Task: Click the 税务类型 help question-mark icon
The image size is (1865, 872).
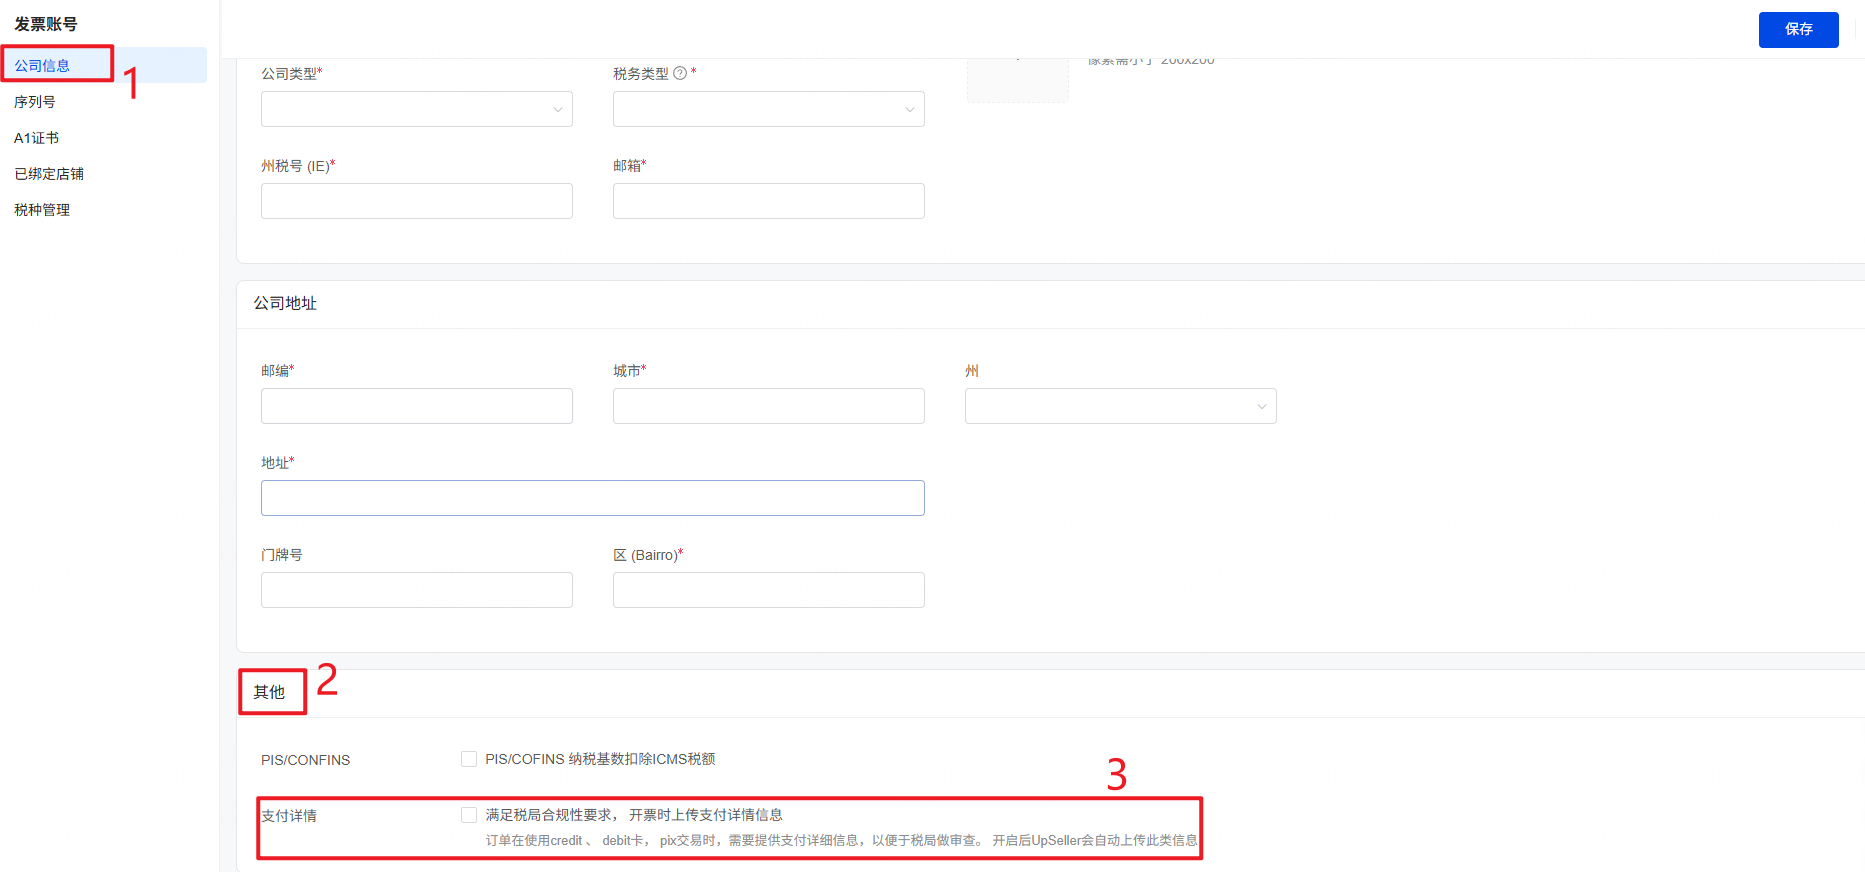Action: pyautogui.click(x=680, y=73)
